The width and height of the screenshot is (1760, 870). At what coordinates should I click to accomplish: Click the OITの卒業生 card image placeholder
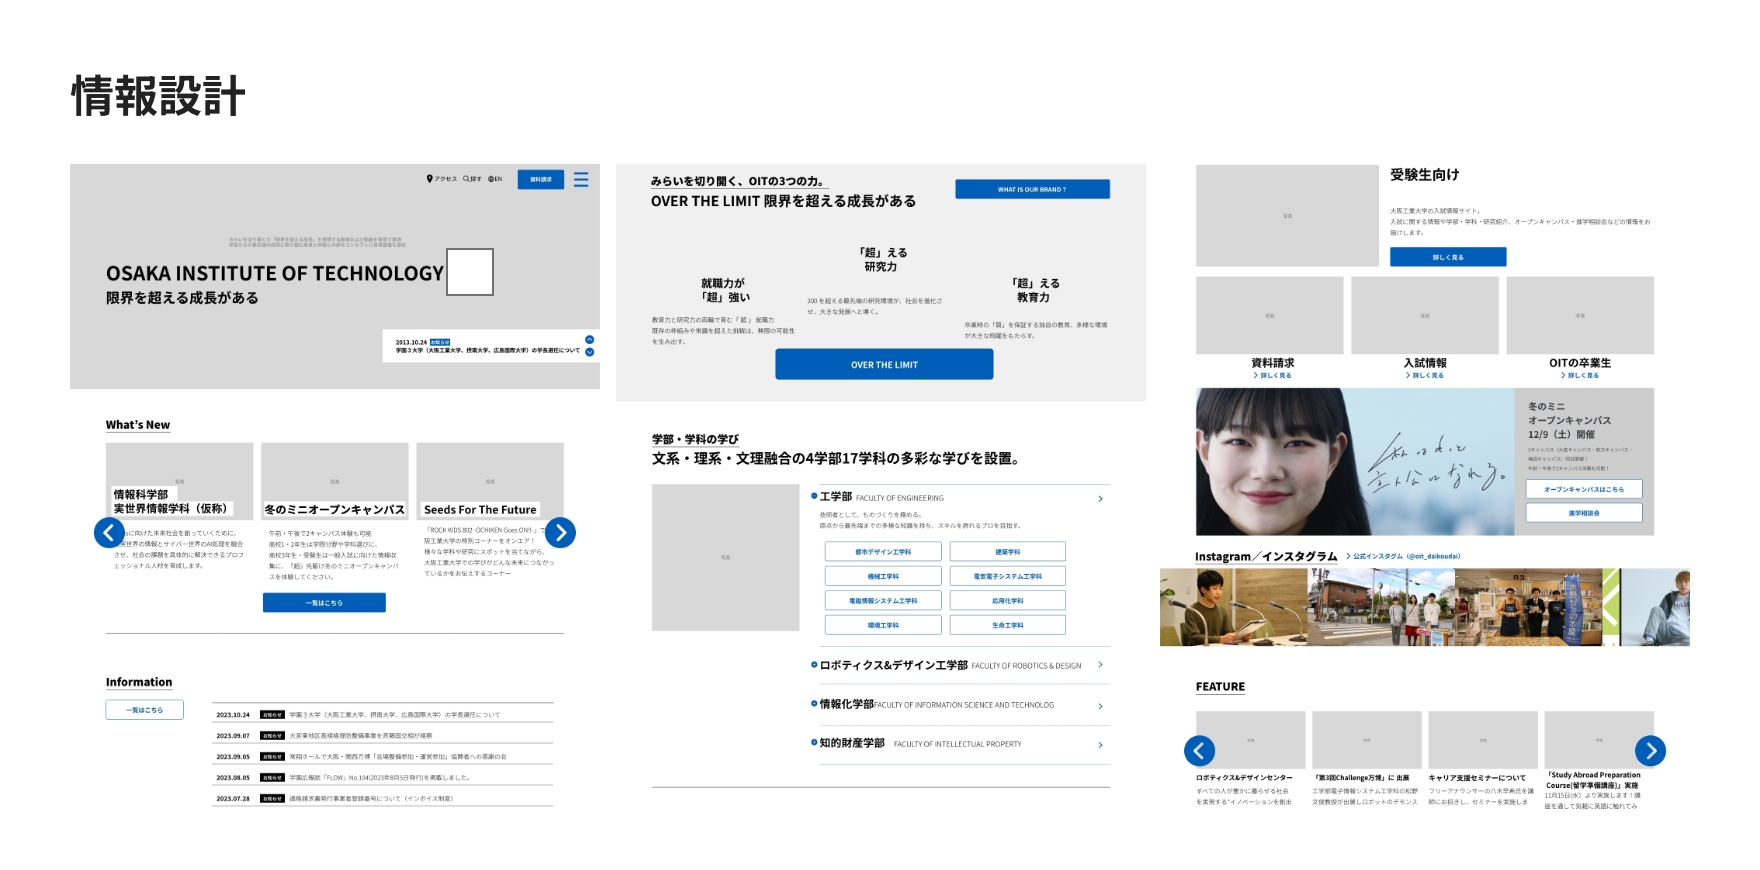coord(1580,315)
